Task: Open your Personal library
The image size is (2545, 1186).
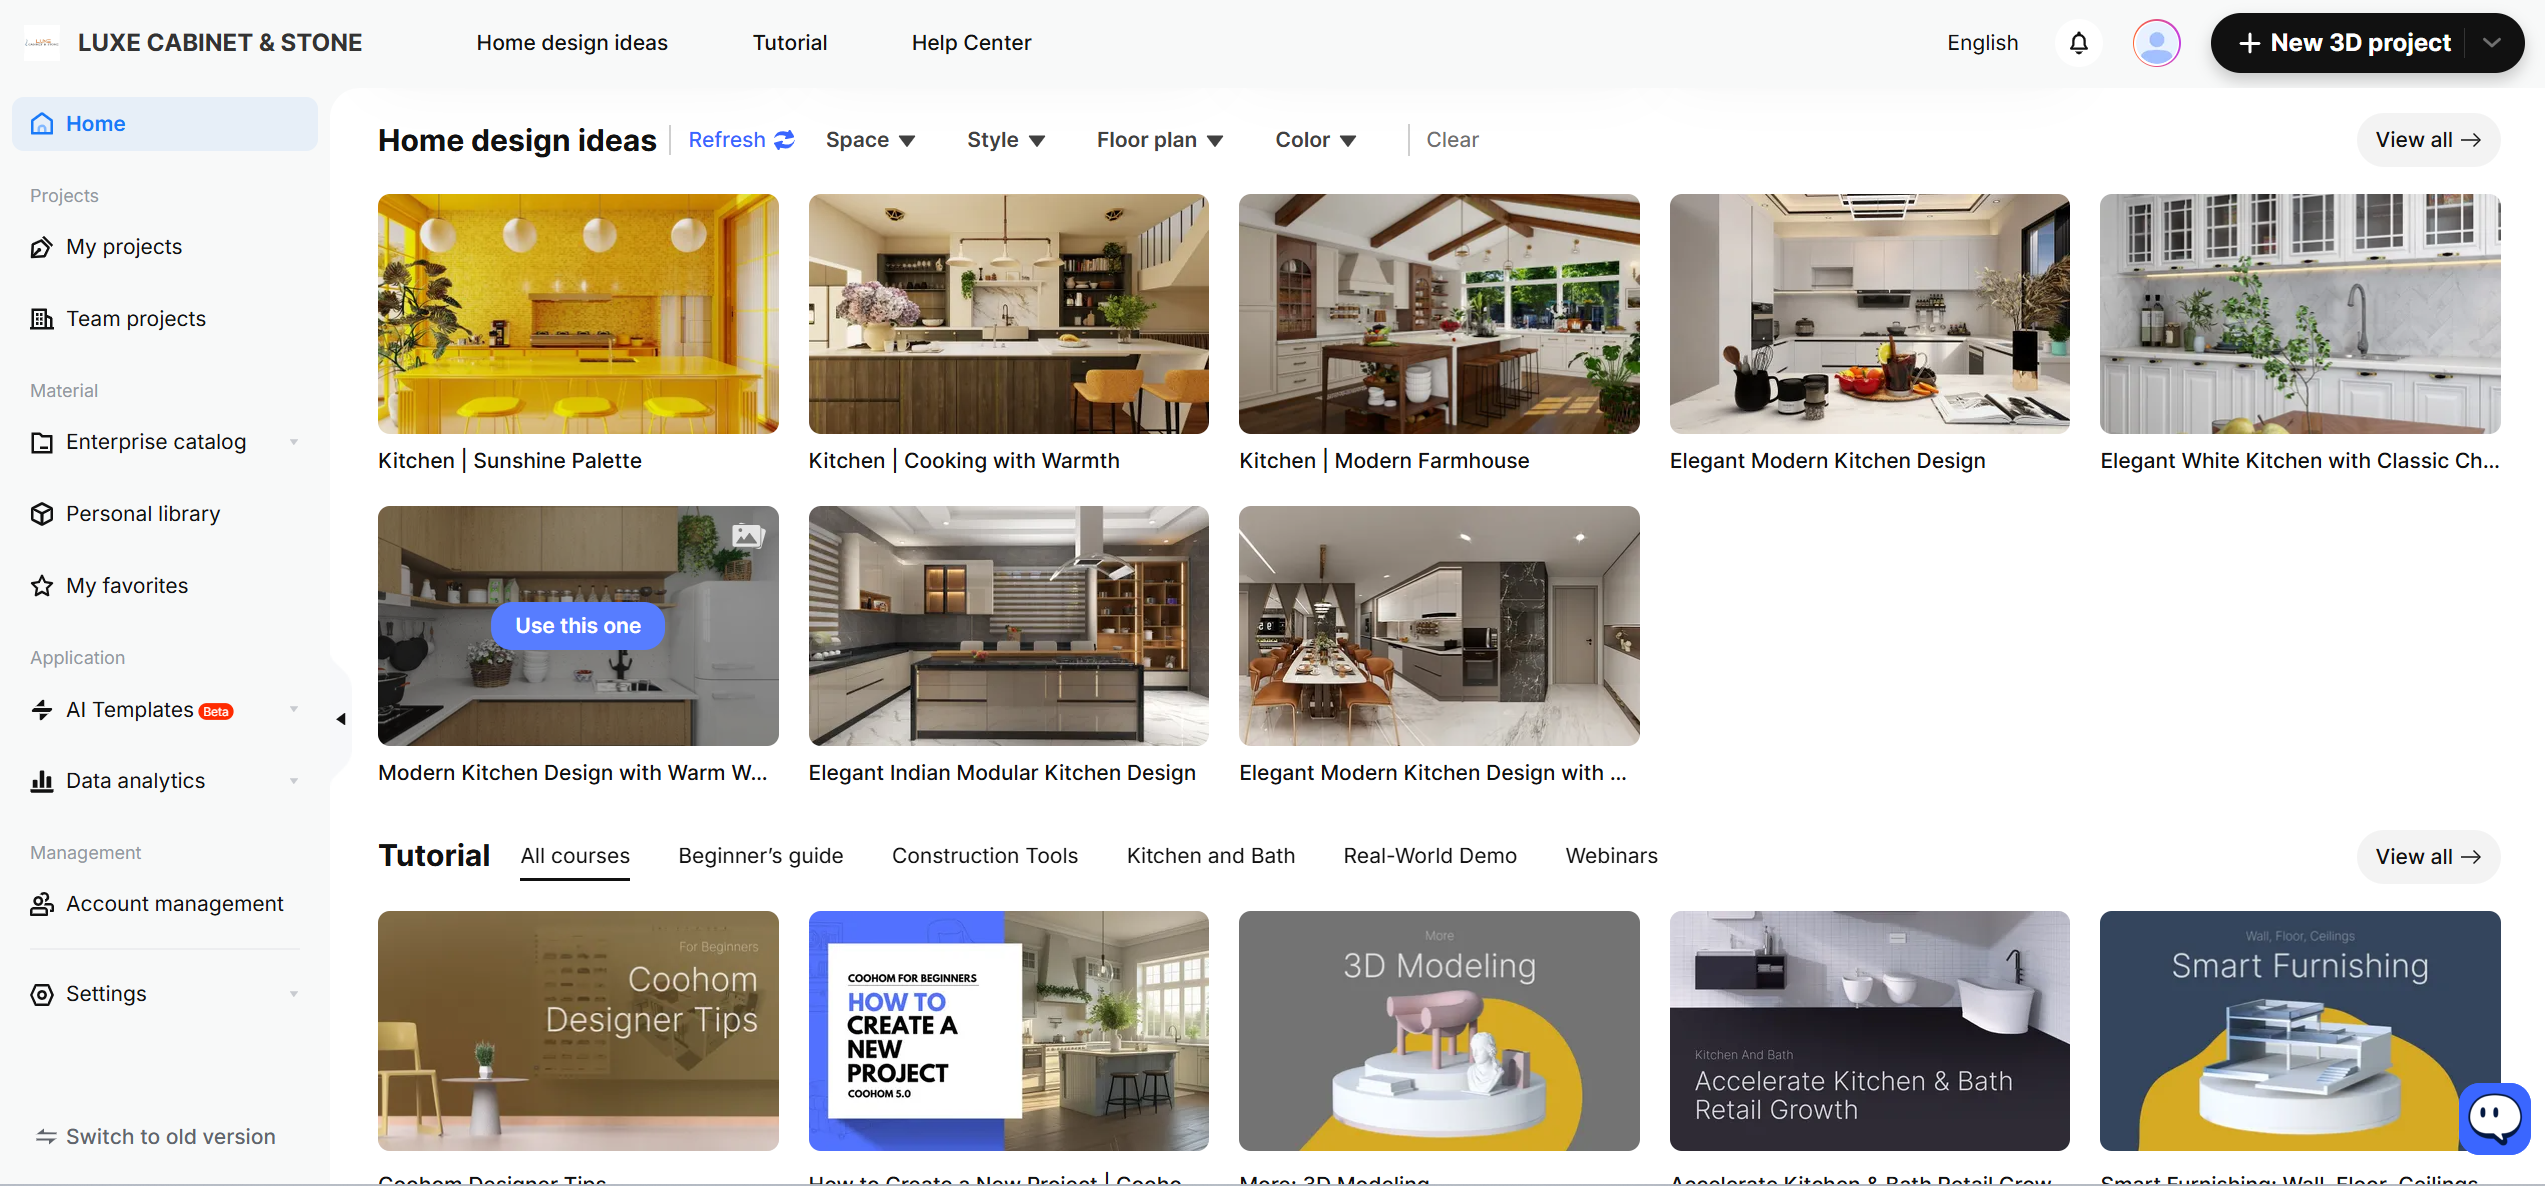Action: (143, 513)
